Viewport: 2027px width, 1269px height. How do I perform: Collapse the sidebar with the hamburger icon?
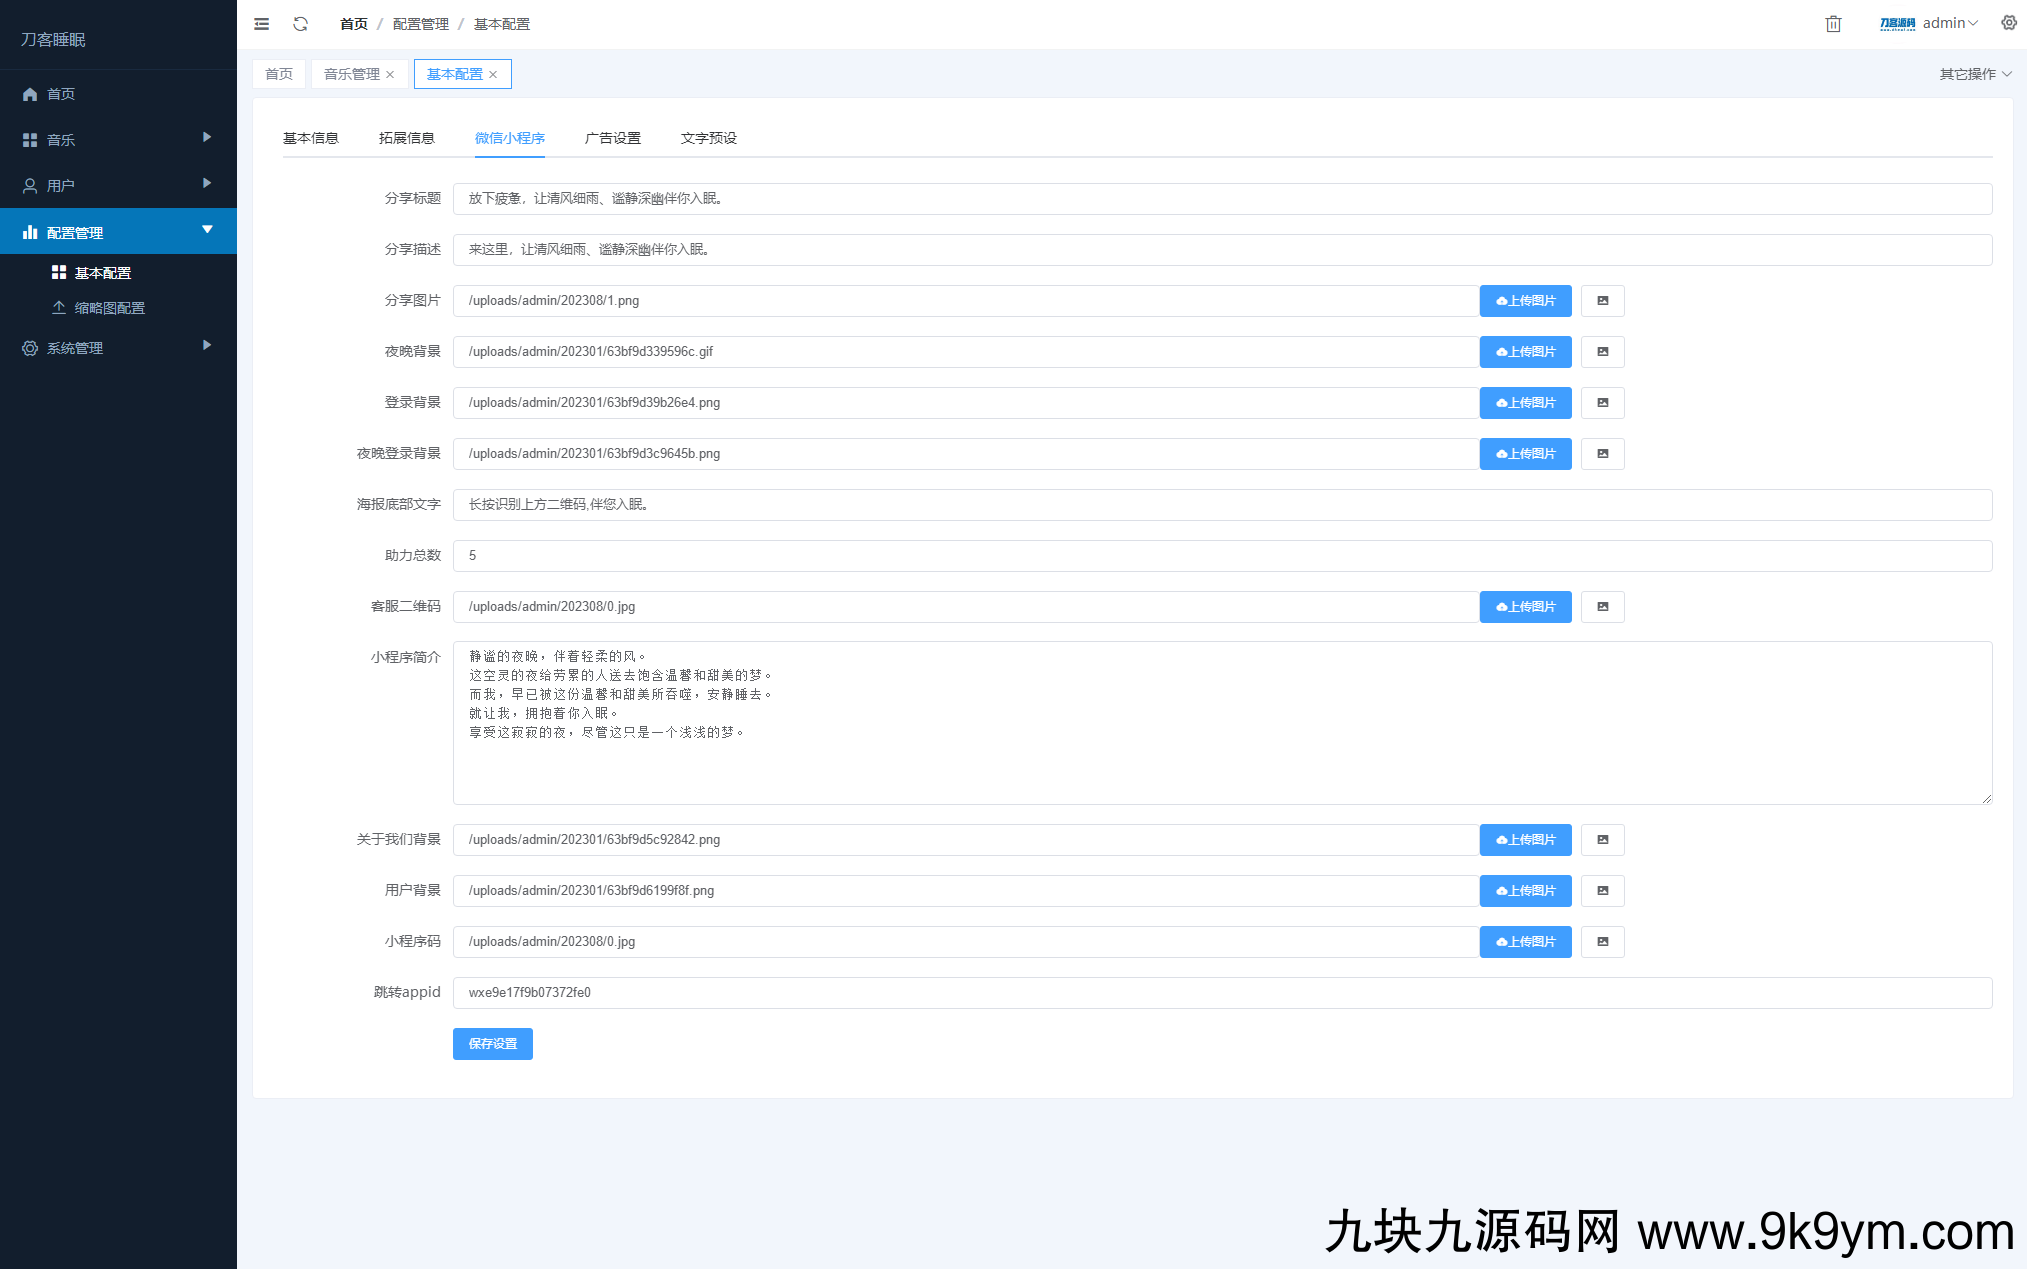261,23
